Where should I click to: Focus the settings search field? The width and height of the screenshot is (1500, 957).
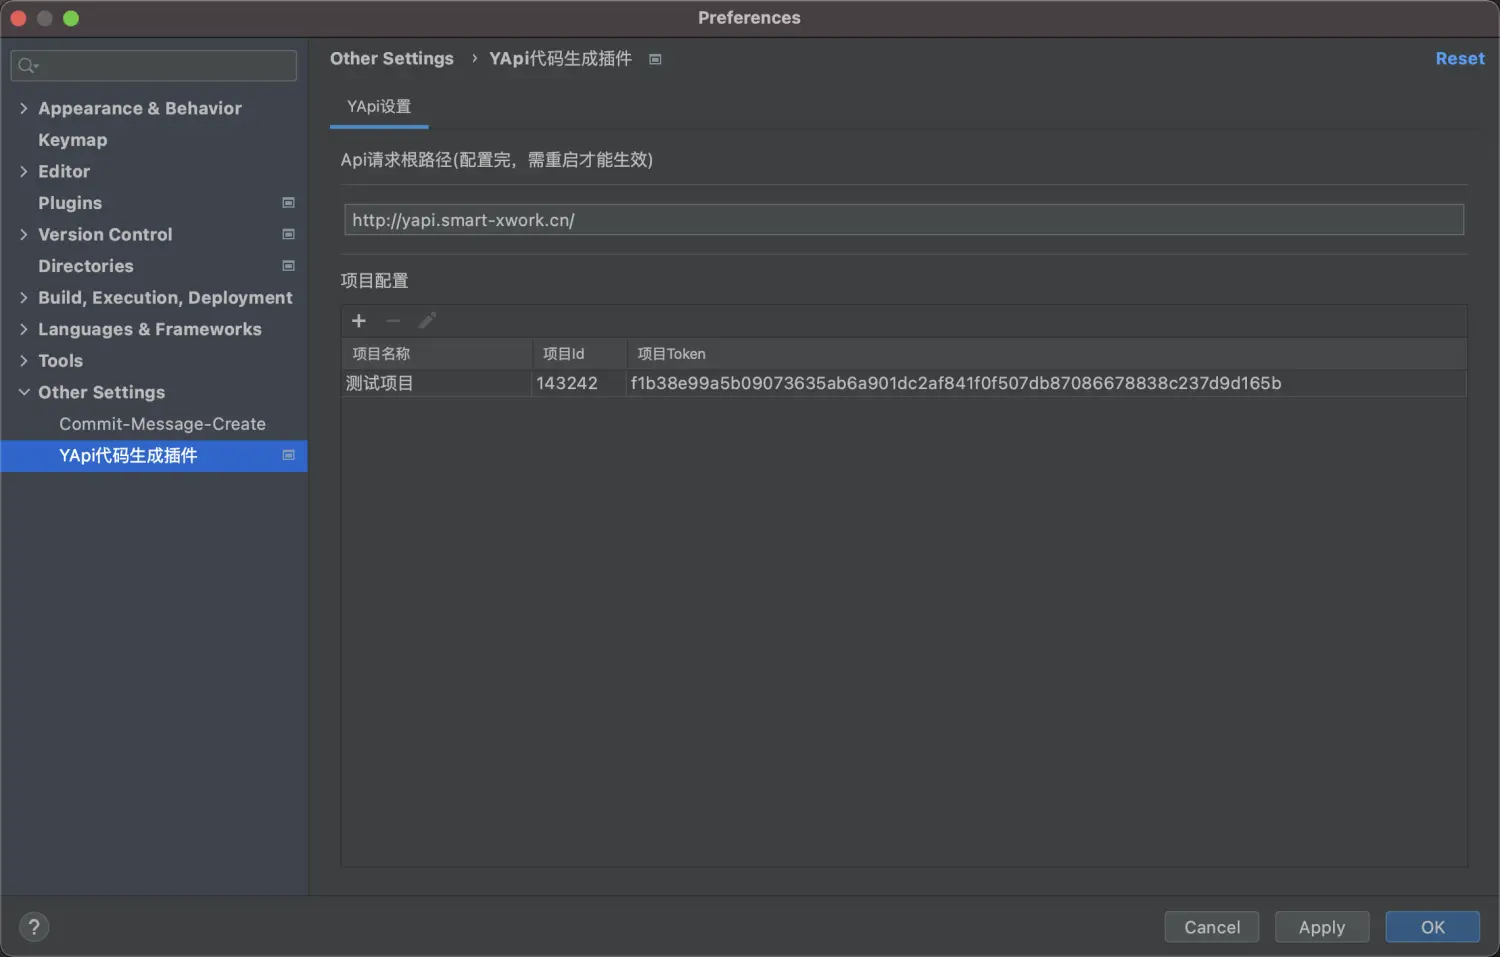(x=154, y=66)
